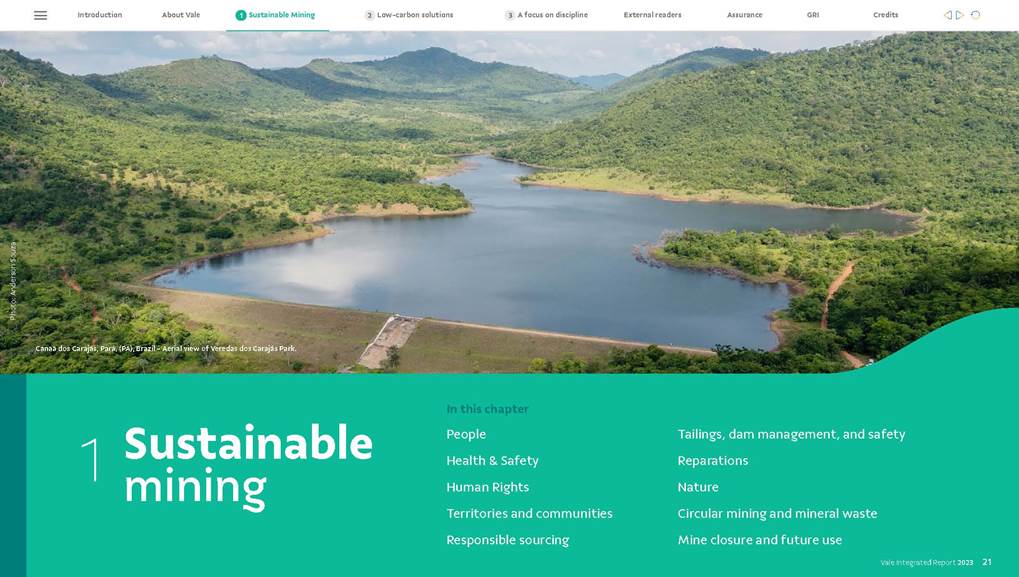
Task: Click the aerial lake photo
Action: click(510, 202)
